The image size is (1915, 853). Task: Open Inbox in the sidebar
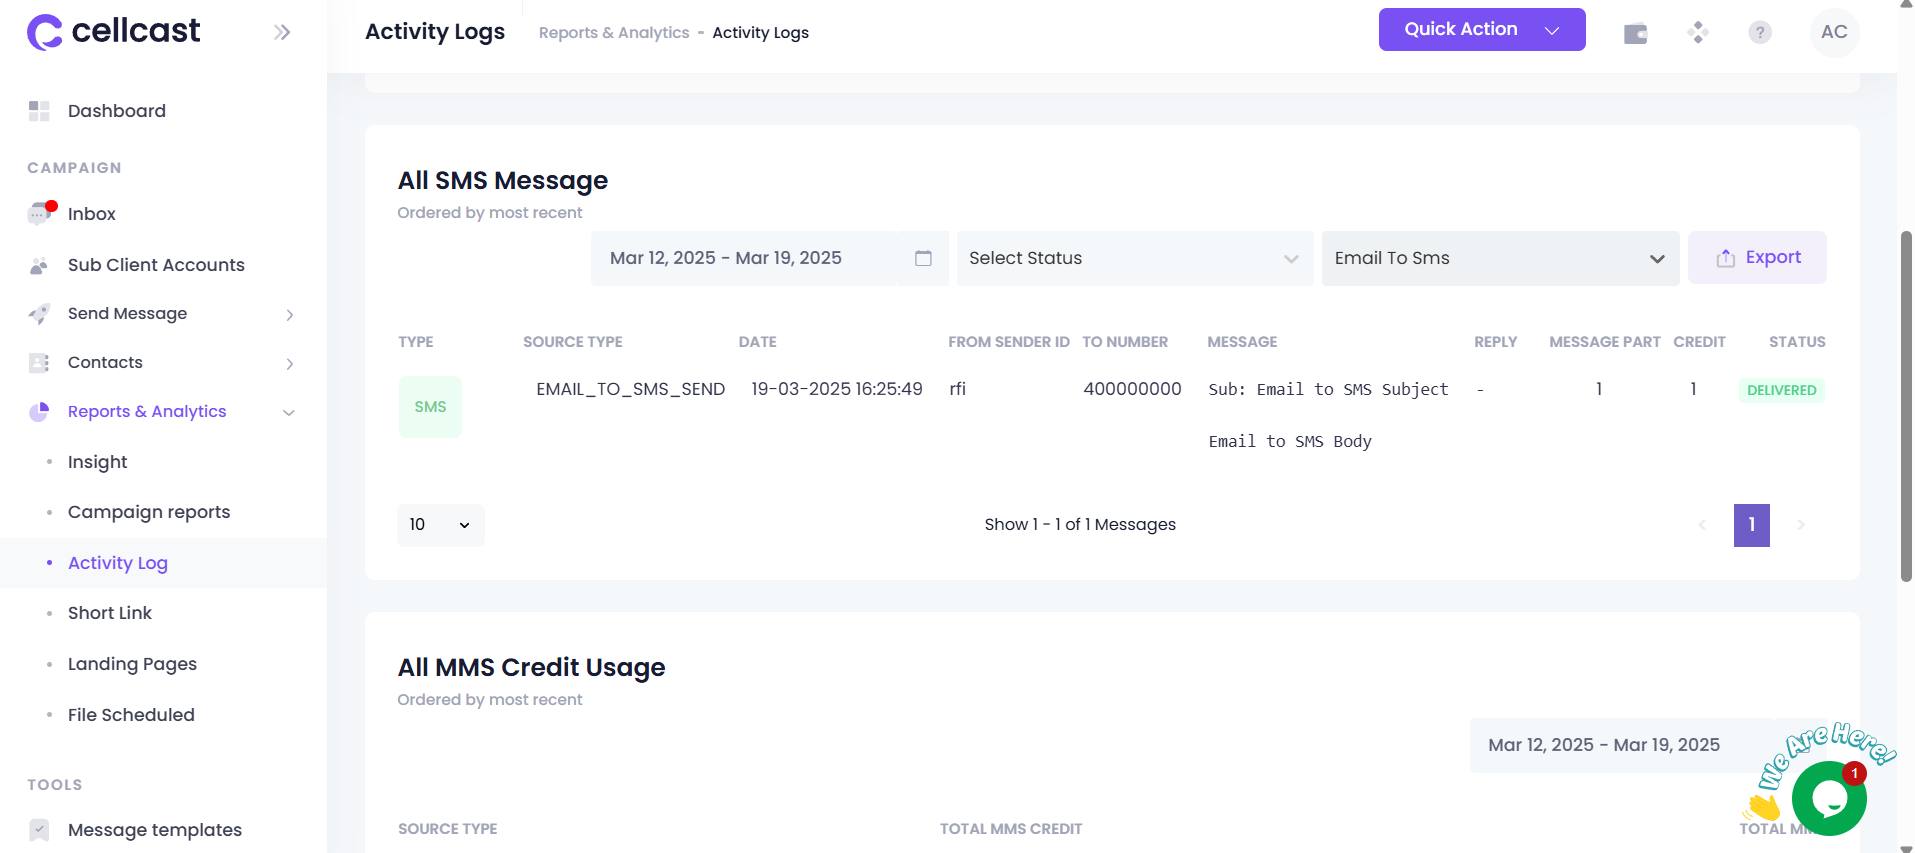[92, 214]
